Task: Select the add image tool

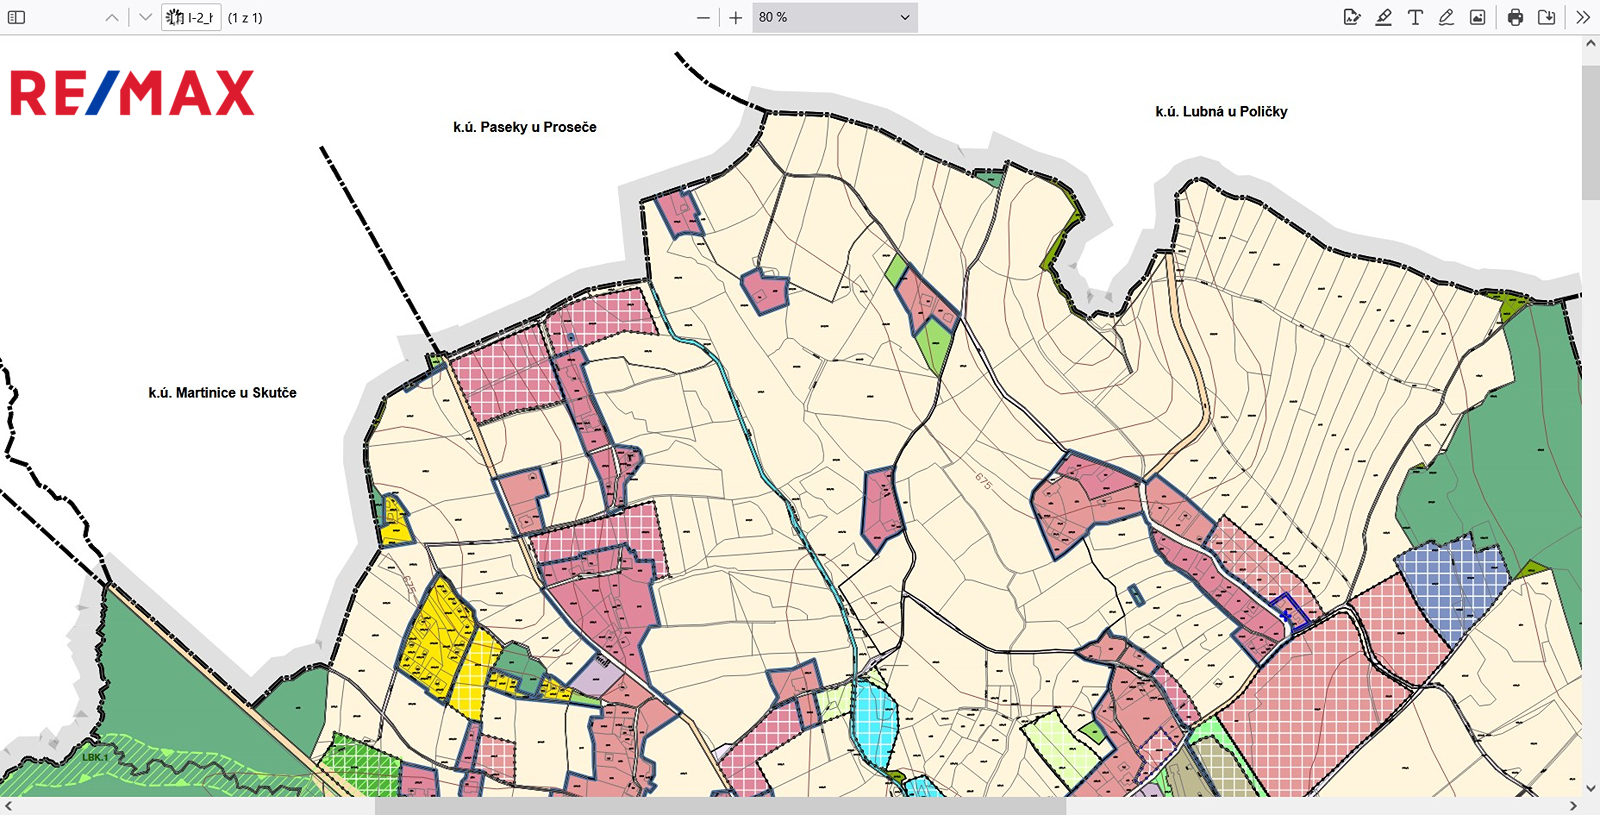Action: tap(1477, 17)
